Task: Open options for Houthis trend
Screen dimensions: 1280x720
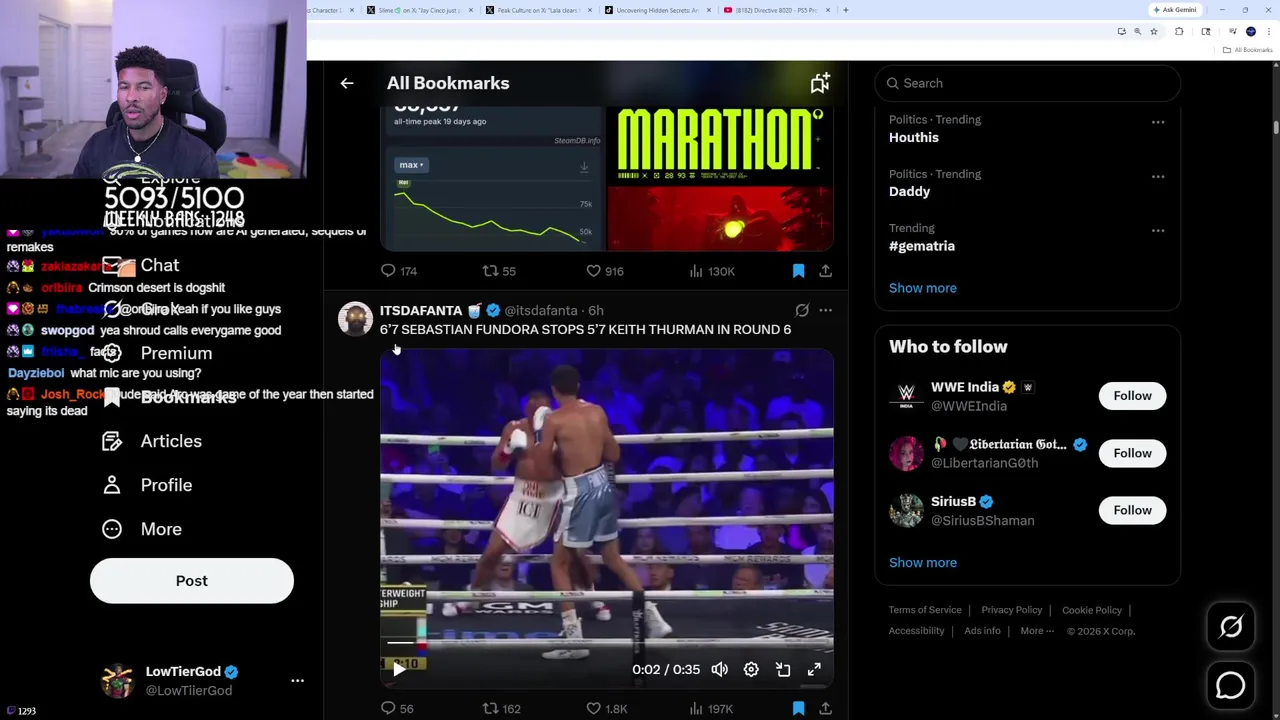Action: (1157, 122)
